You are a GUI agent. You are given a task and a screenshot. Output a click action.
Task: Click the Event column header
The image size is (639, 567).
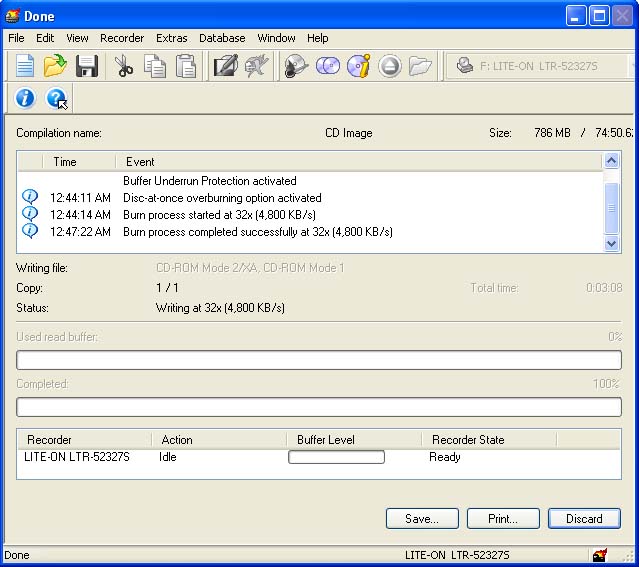359,162
